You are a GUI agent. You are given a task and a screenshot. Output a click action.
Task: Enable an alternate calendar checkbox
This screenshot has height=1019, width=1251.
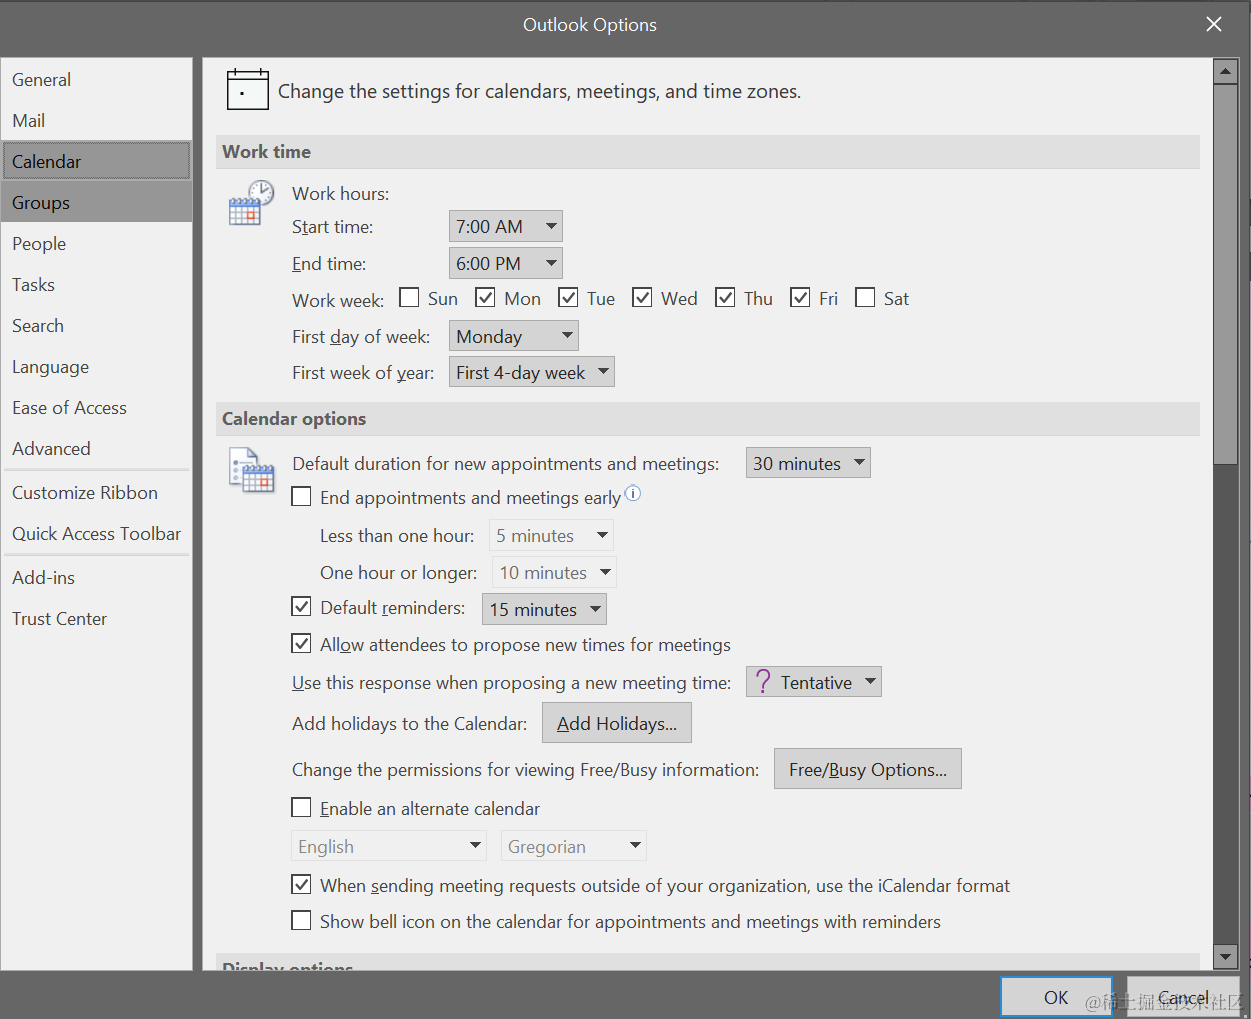point(301,807)
